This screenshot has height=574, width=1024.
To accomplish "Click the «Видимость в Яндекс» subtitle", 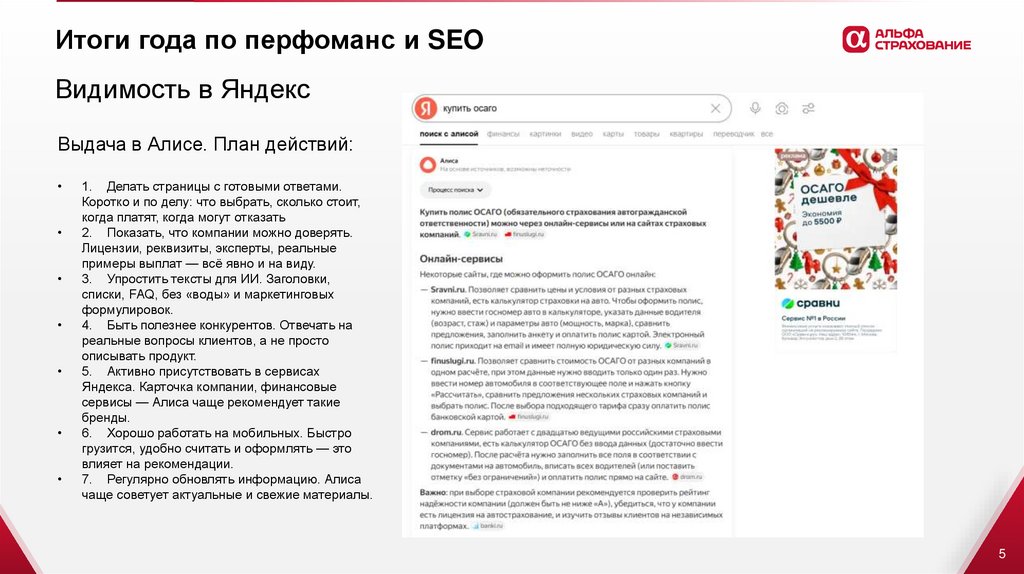I will pyautogui.click(x=183, y=89).
